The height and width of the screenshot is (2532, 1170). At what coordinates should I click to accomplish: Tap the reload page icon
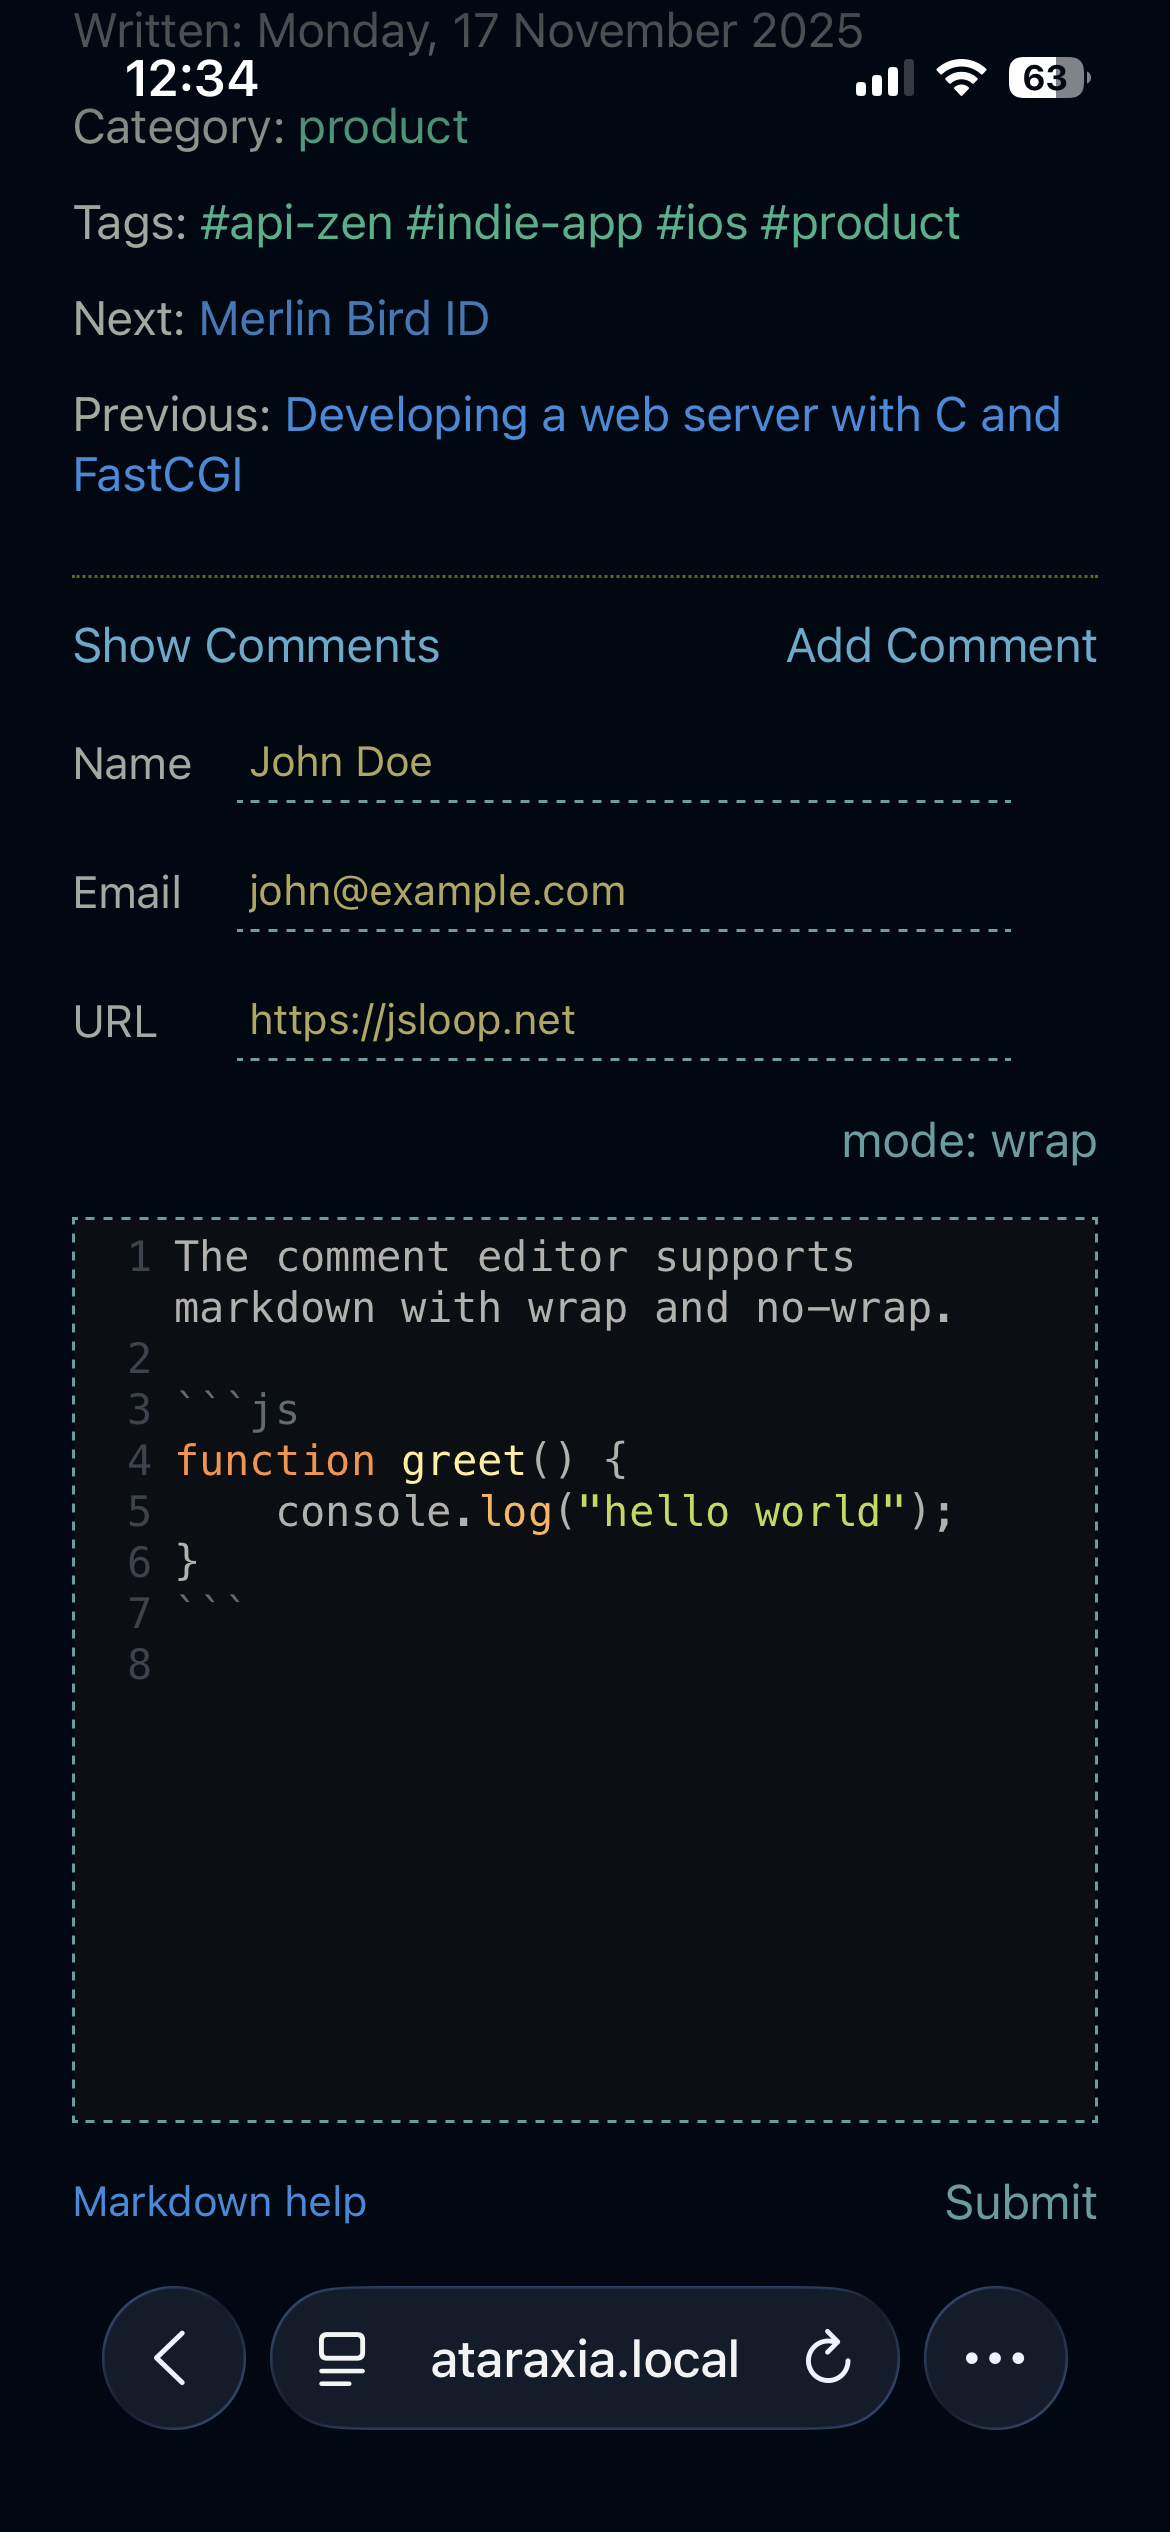828,2357
